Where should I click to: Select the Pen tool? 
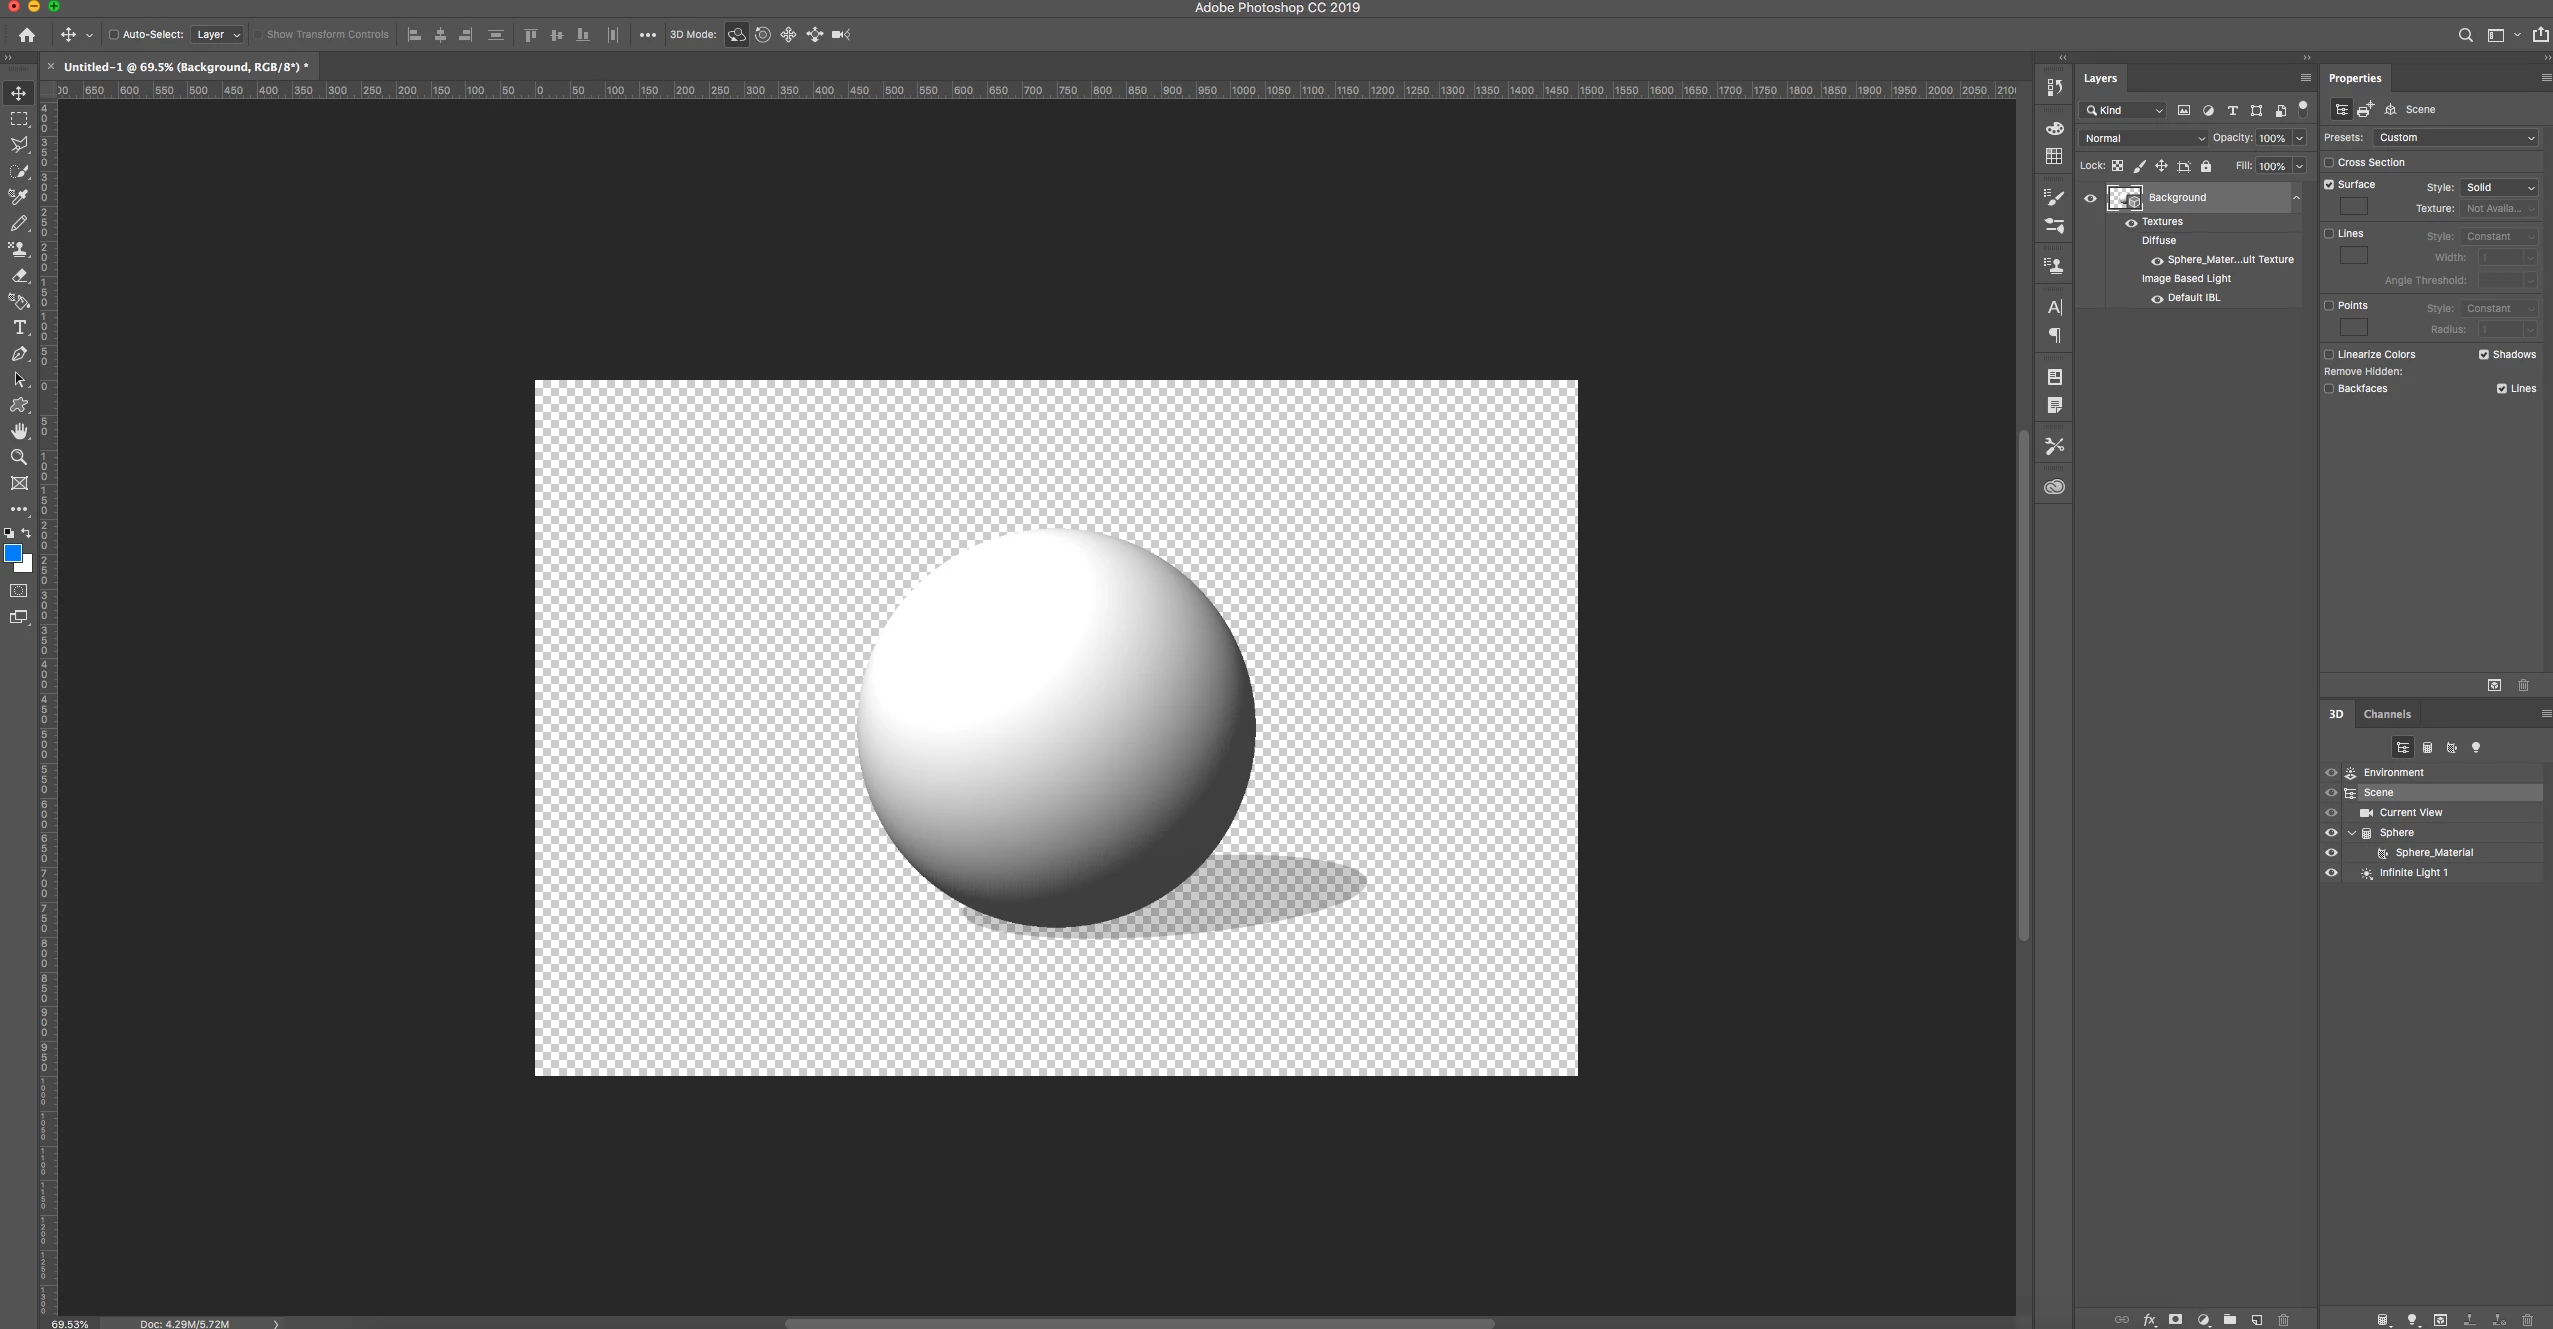[19, 354]
